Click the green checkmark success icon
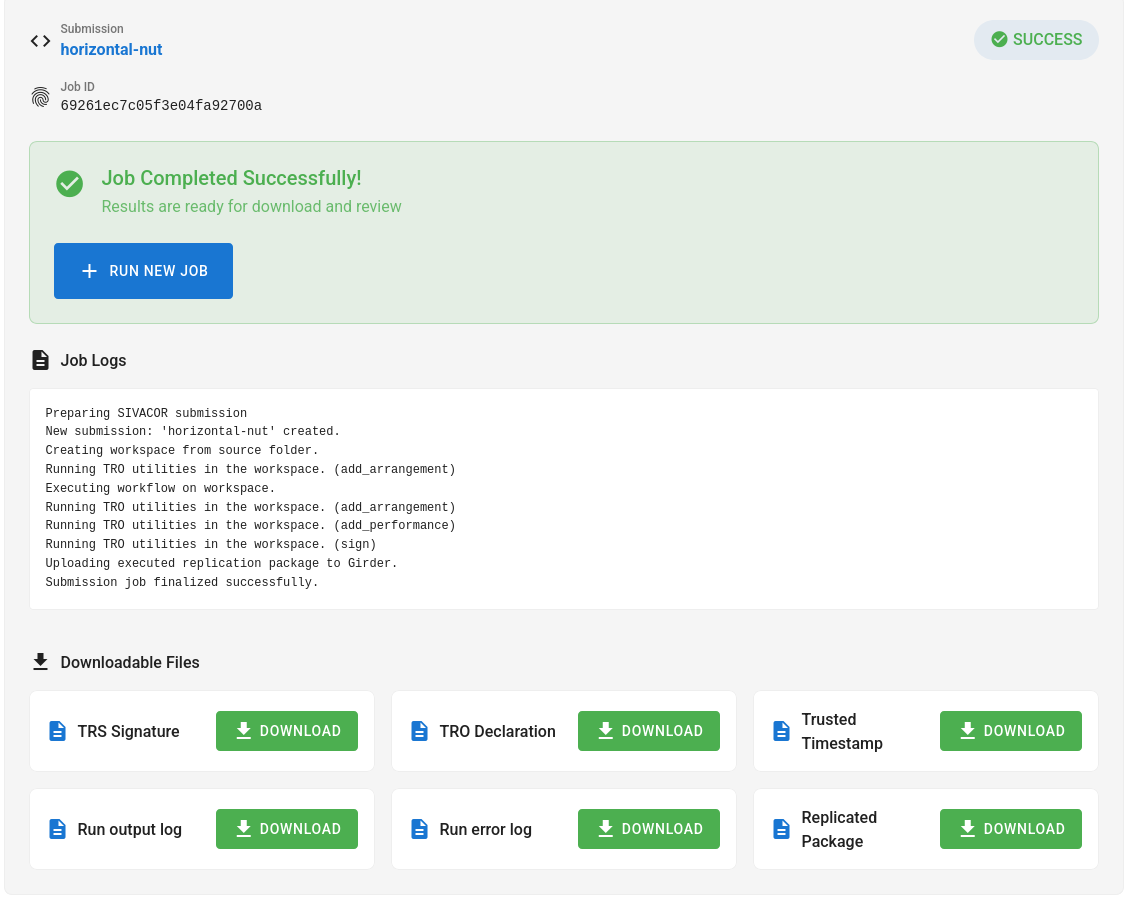 click(69, 183)
